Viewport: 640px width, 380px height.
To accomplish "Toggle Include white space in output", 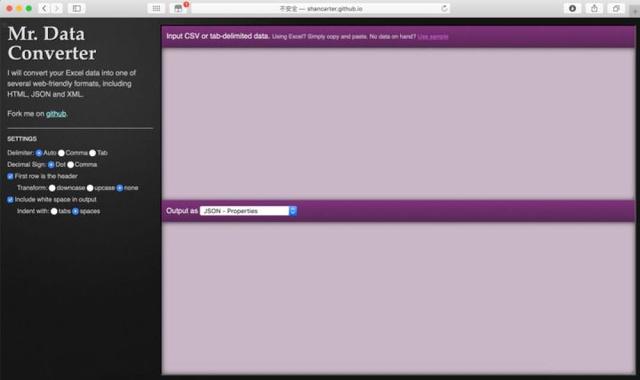I will click(10, 200).
